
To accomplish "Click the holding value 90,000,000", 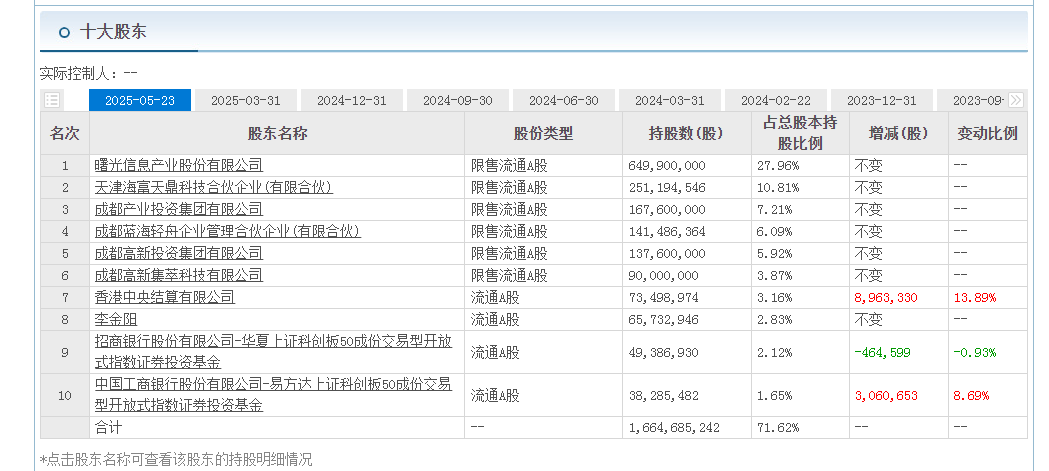I will point(664,275).
